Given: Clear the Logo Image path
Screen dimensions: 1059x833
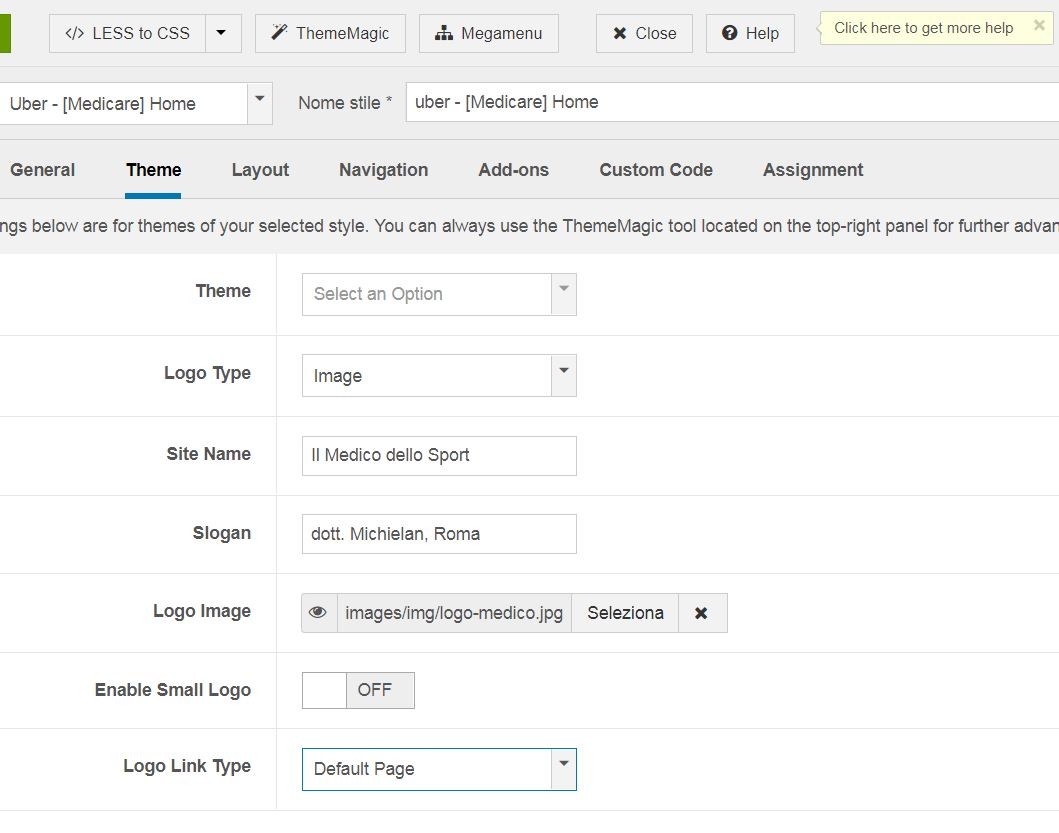Looking at the screenshot, I should (701, 613).
